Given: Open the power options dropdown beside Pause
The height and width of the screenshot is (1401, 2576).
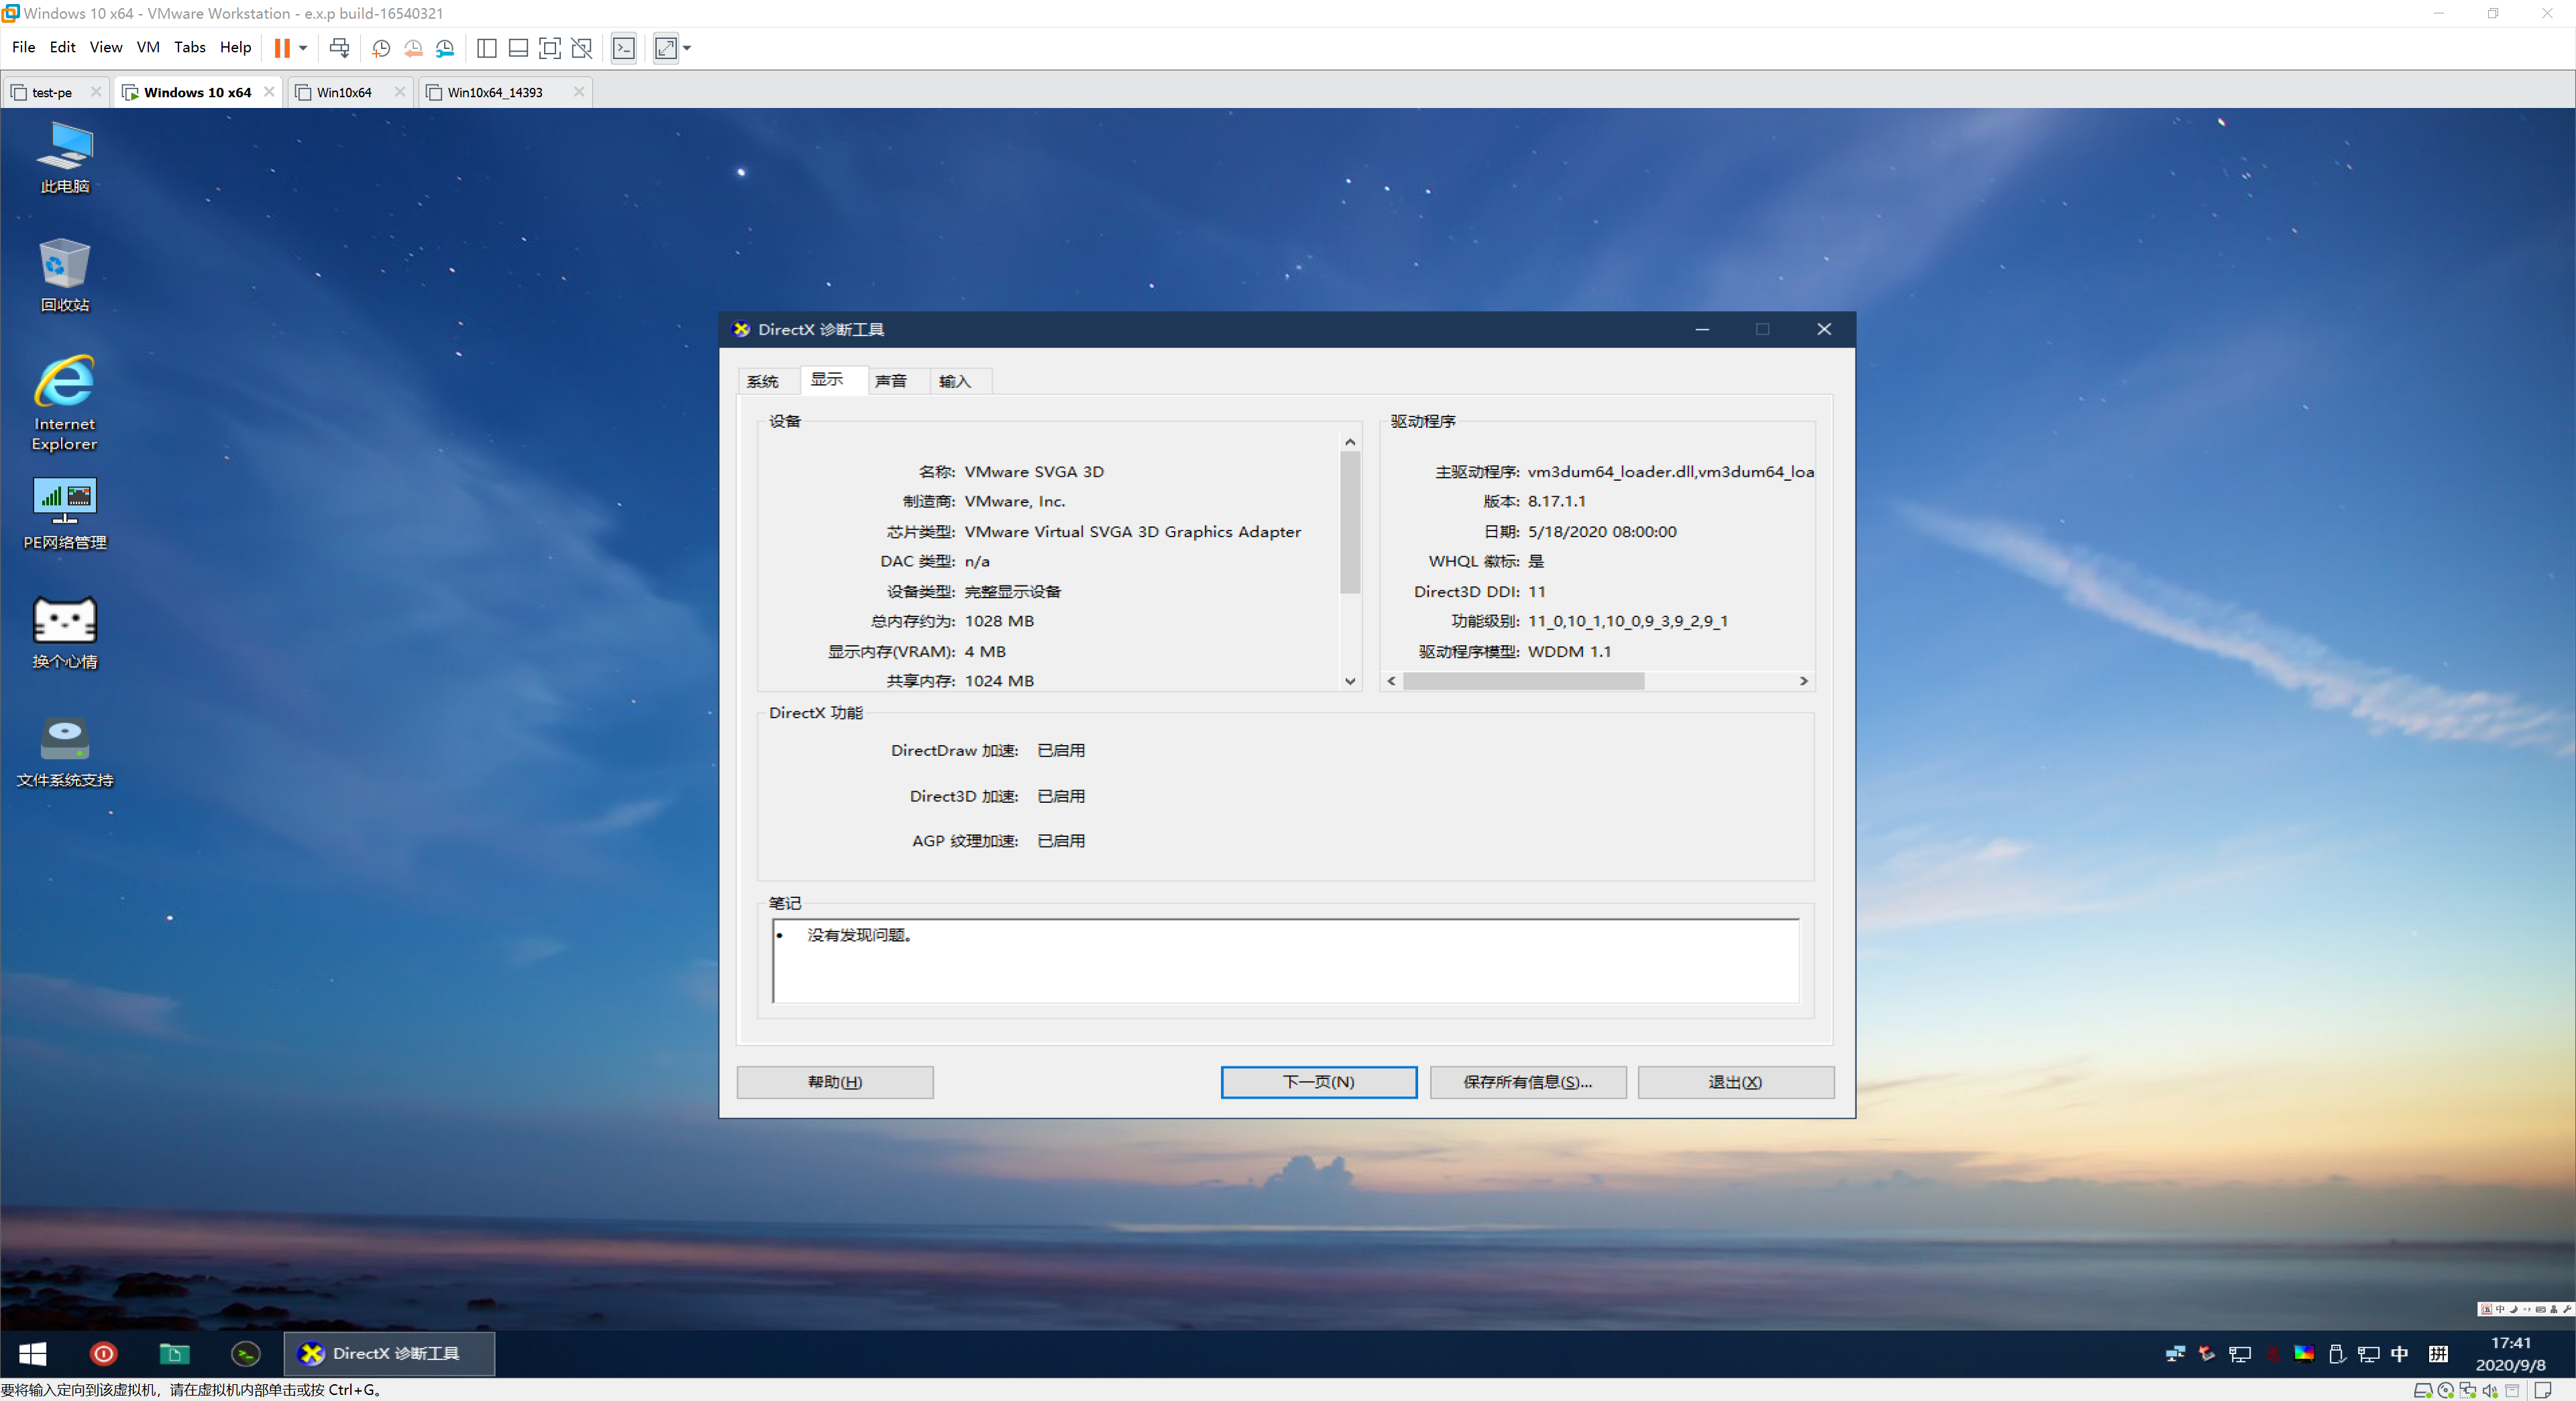Looking at the screenshot, I should coord(303,48).
